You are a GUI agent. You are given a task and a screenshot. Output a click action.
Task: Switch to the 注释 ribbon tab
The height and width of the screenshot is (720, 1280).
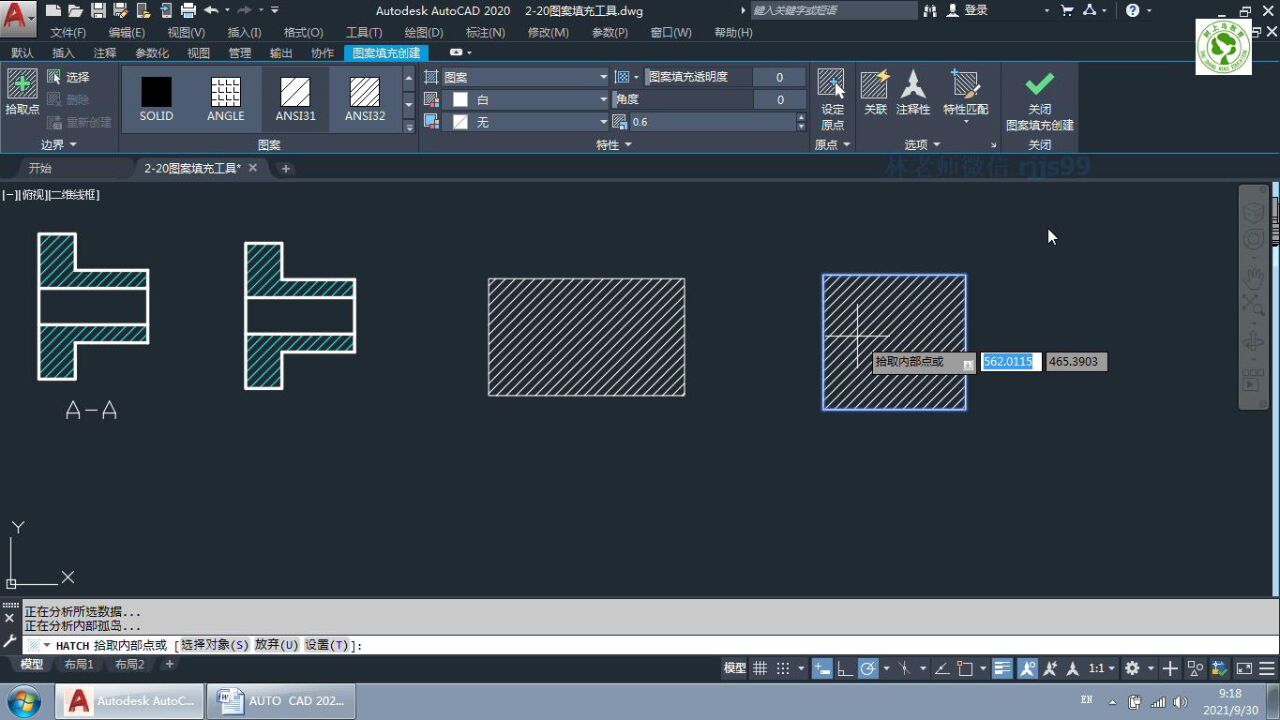pos(105,53)
